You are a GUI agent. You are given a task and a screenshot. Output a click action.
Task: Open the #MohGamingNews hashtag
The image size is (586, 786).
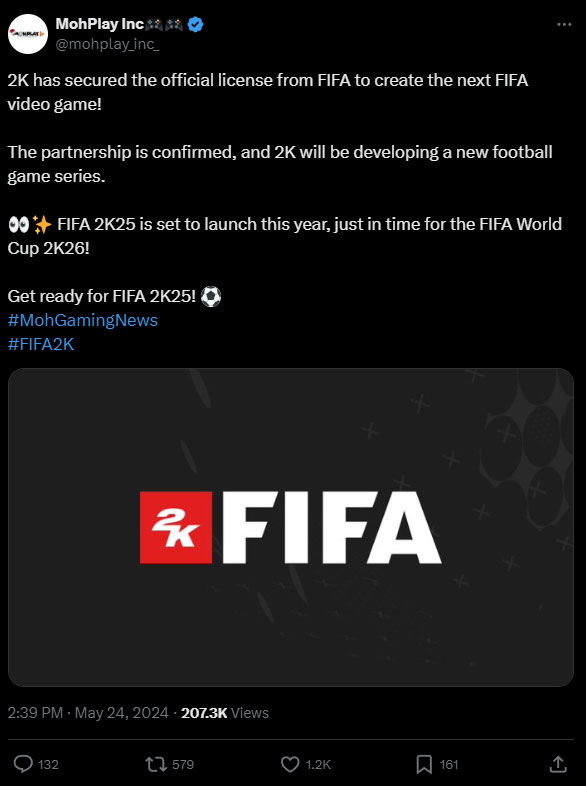tap(83, 320)
